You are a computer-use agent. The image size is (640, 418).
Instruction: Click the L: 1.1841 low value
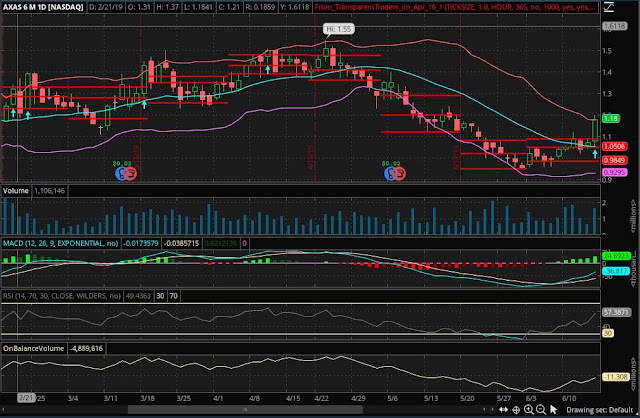[x=198, y=7]
